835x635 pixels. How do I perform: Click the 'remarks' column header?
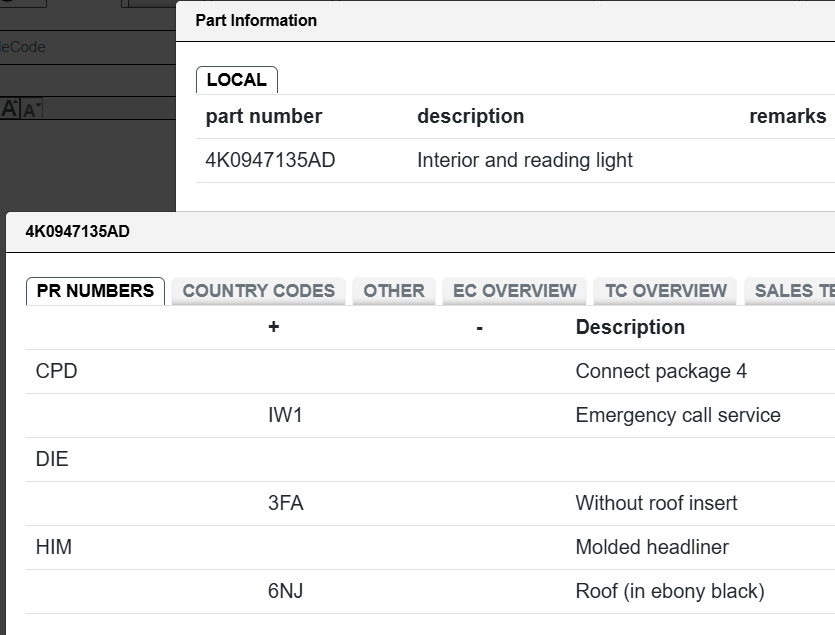[x=788, y=116]
